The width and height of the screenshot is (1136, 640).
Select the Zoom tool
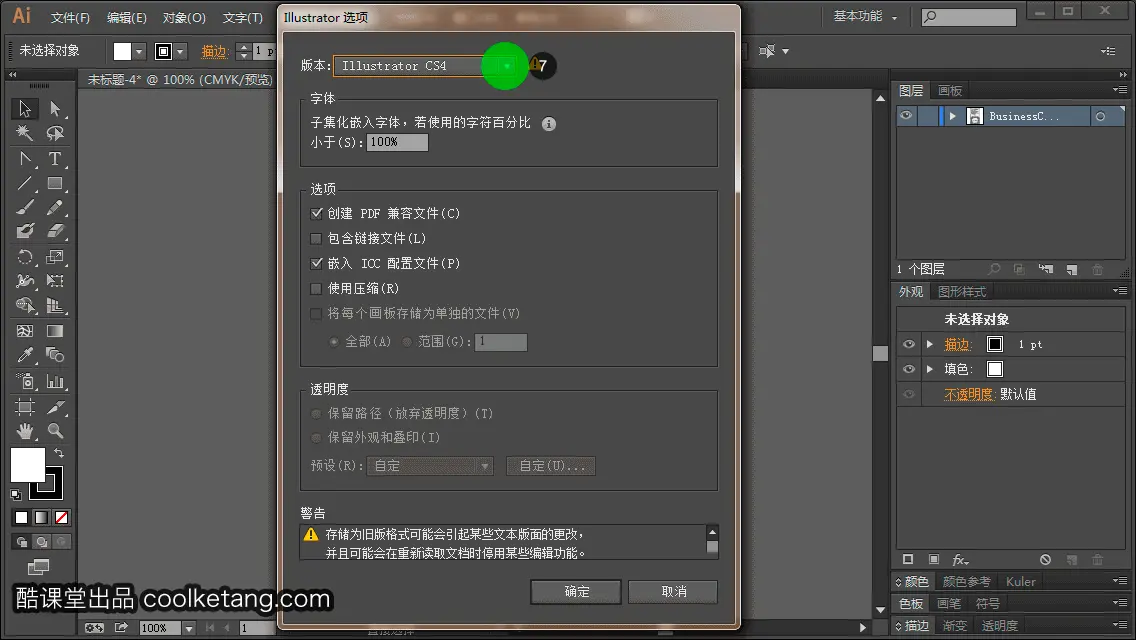(x=55, y=431)
